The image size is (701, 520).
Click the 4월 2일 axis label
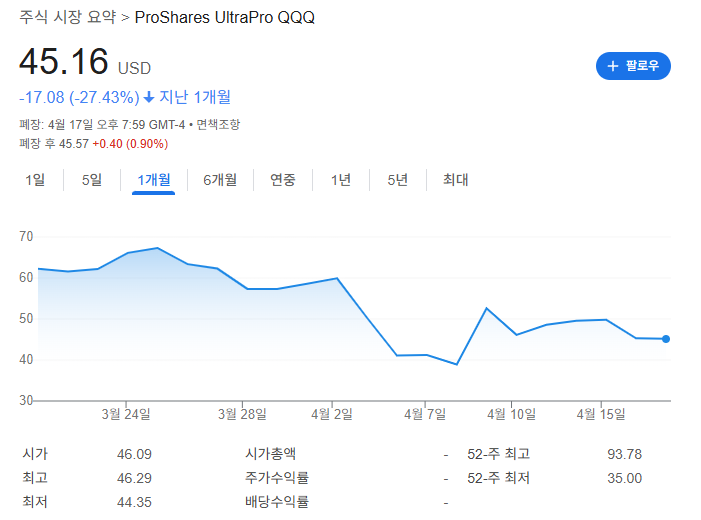point(332,414)
